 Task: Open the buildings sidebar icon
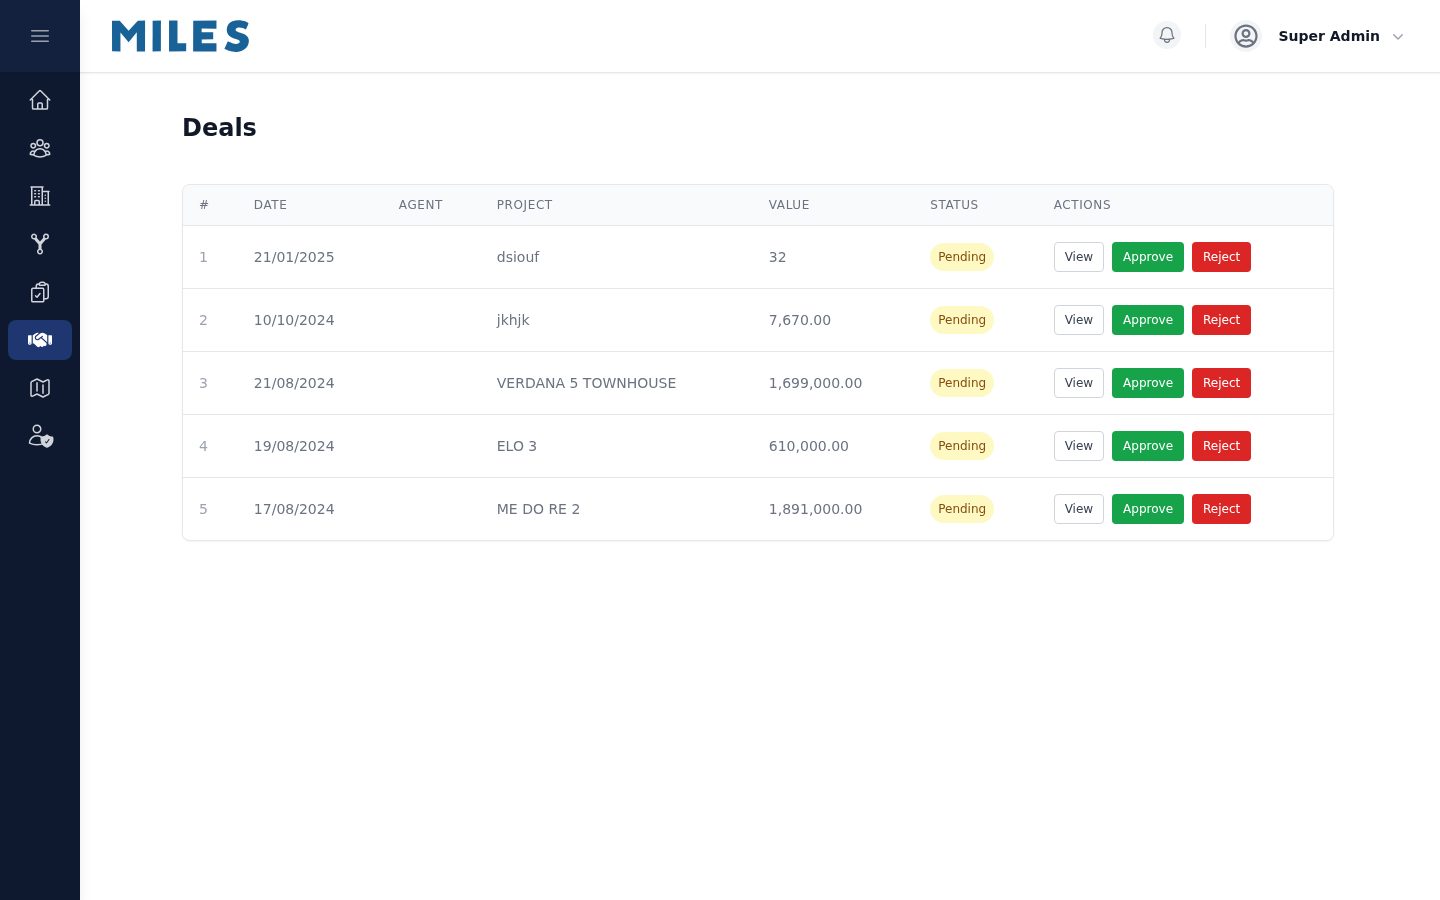click(x=40, y=196)
